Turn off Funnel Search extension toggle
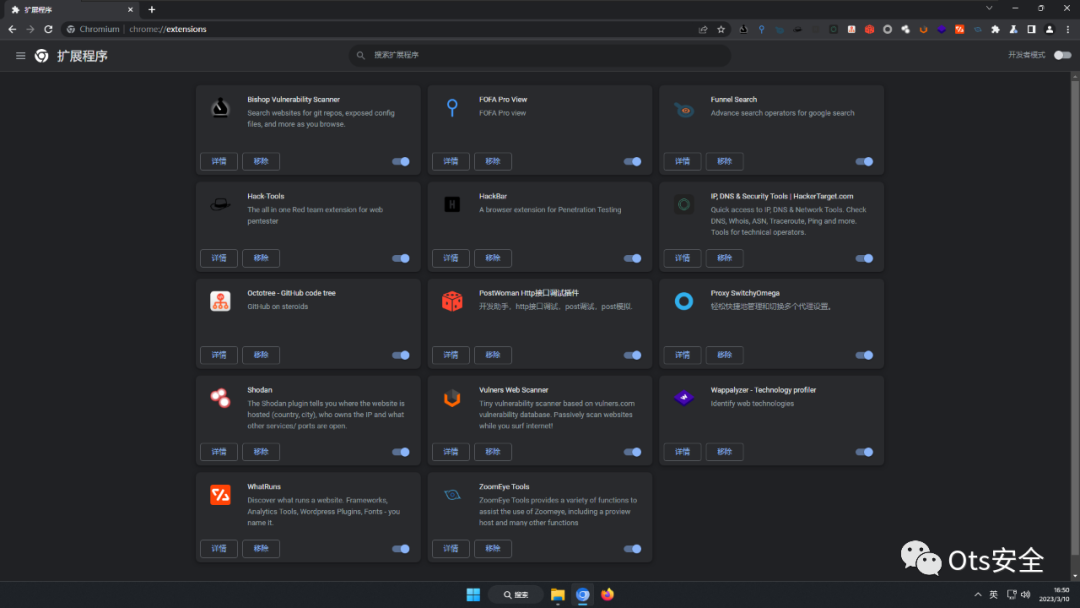 (x=864, y=161)
